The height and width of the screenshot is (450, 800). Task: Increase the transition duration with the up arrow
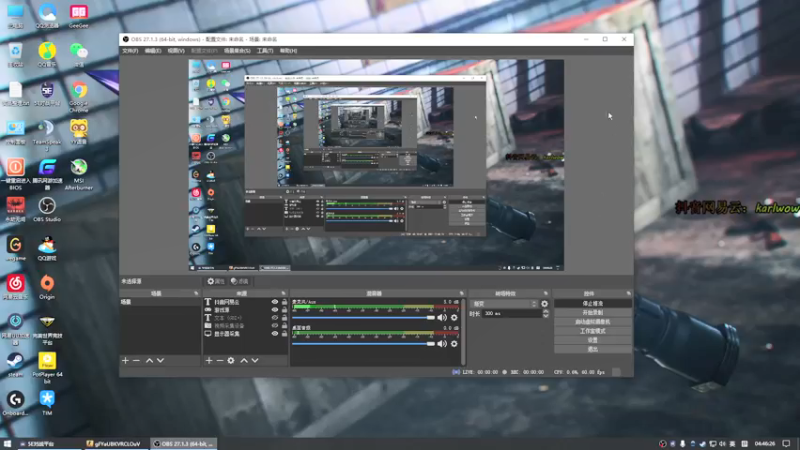click(545, 311)
